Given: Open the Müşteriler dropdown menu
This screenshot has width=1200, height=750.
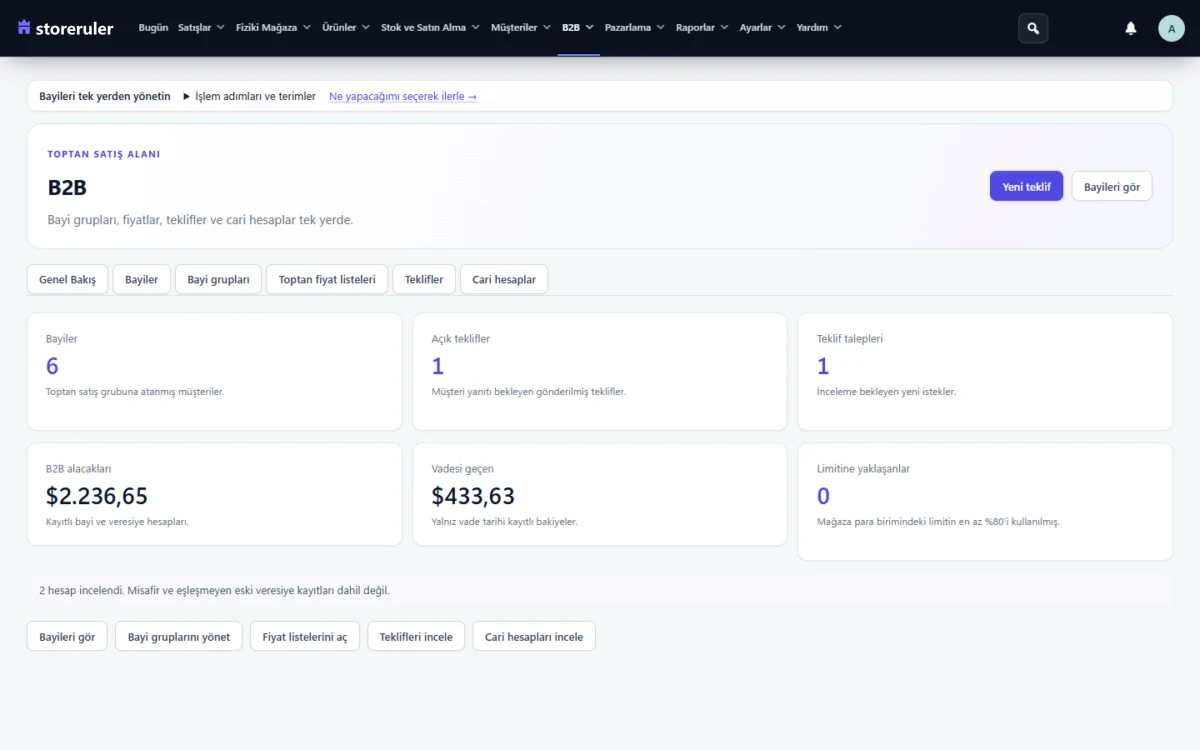Looking at the screenshot, I should [x=521, y=28].
